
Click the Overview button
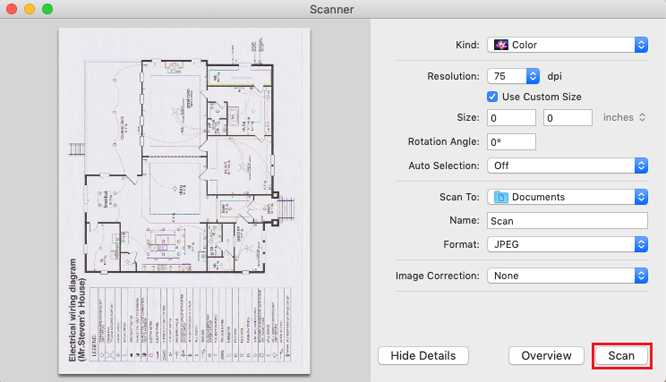(x=546, y=356)
